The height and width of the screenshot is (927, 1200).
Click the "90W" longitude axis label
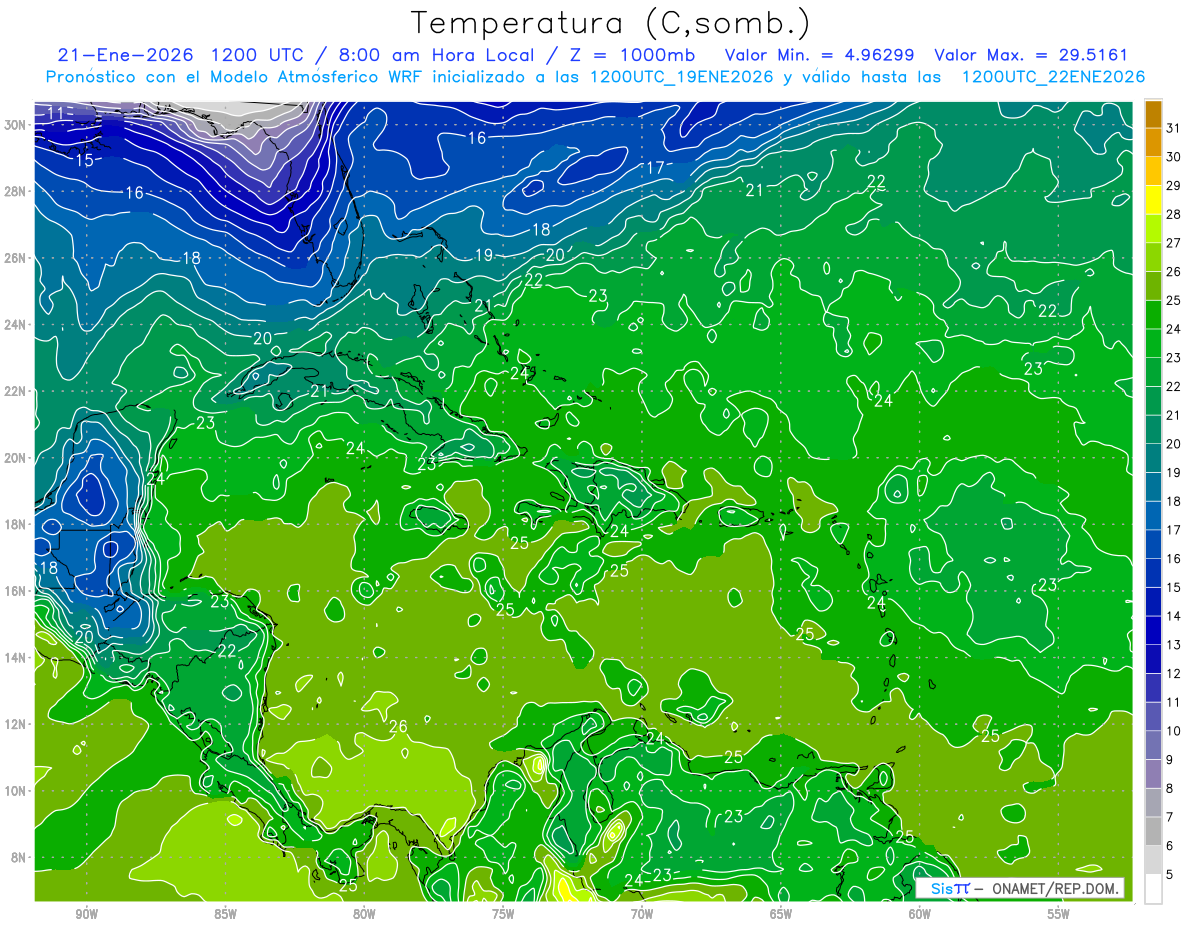tap(86, 914)
